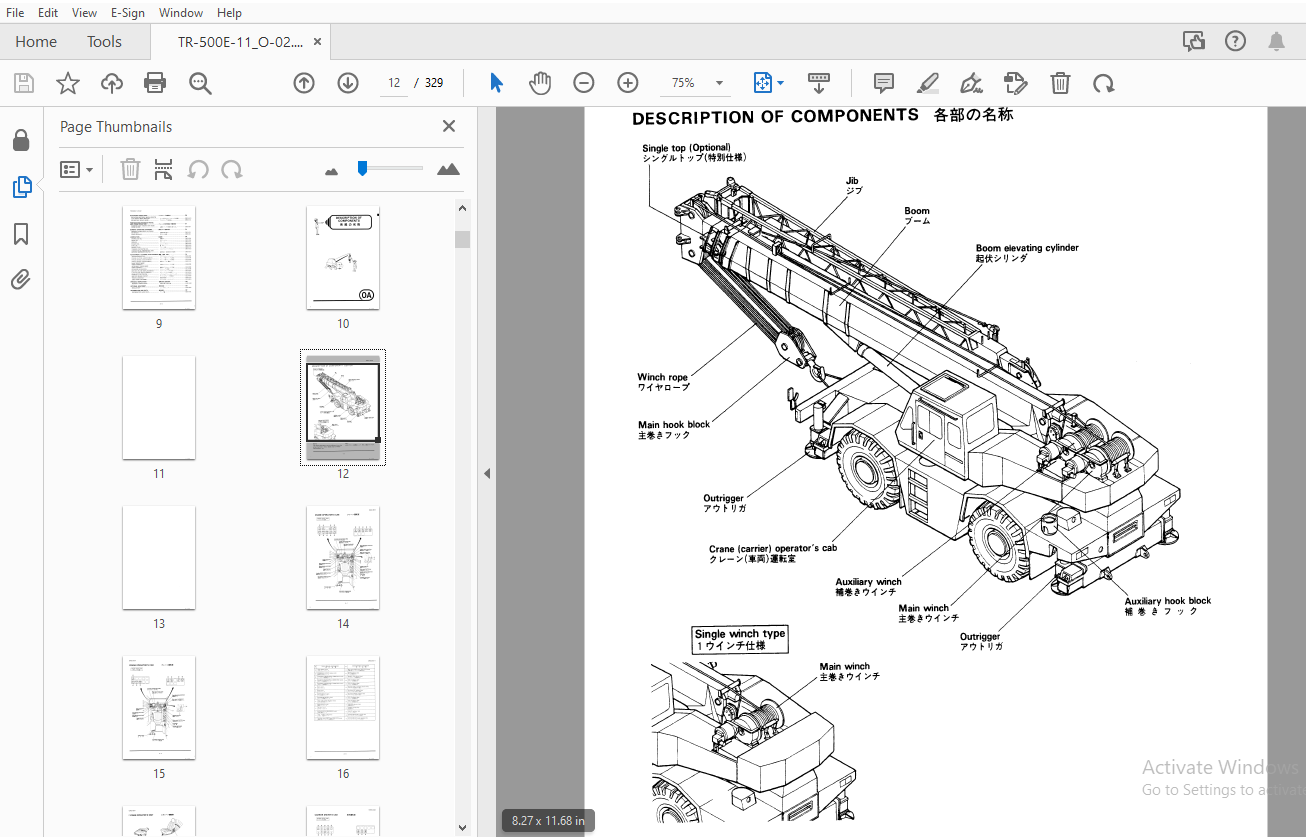Open the notifications bell icon
This screenshot has height=837, width=1306.
coord(1276,41)
